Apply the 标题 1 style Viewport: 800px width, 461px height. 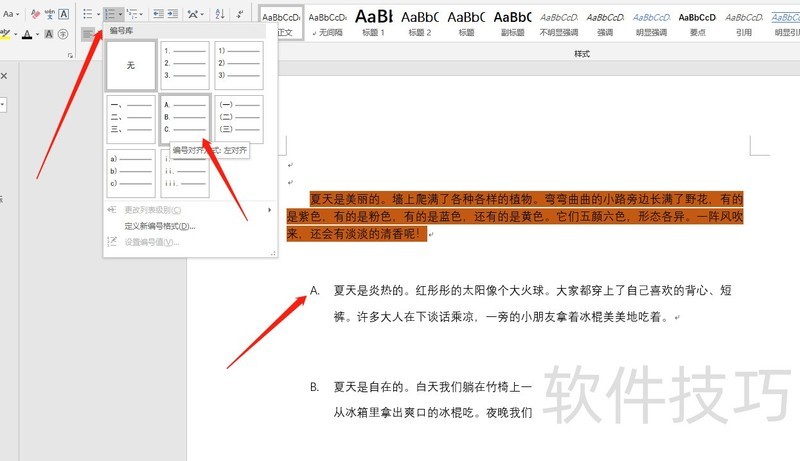click(x=374, y=24)
